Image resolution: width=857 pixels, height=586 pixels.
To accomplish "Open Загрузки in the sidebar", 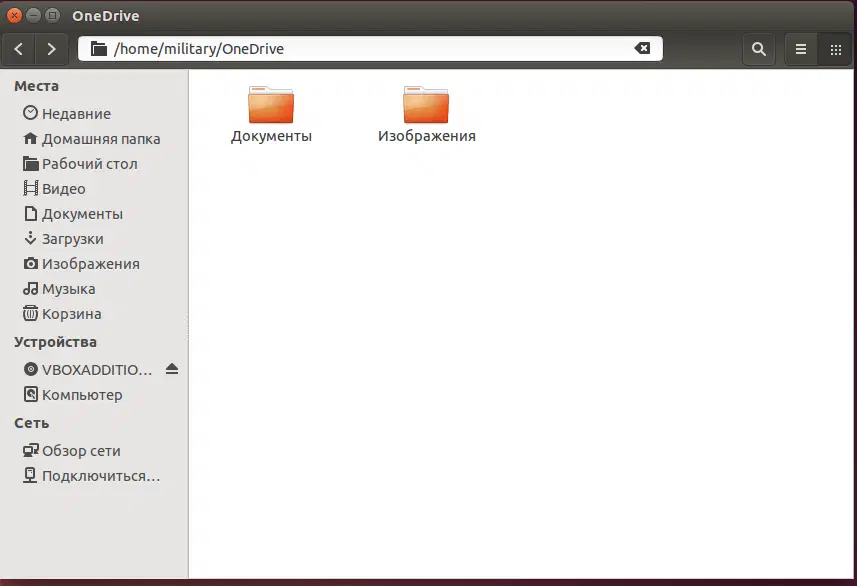I will [x=94, y=239].
